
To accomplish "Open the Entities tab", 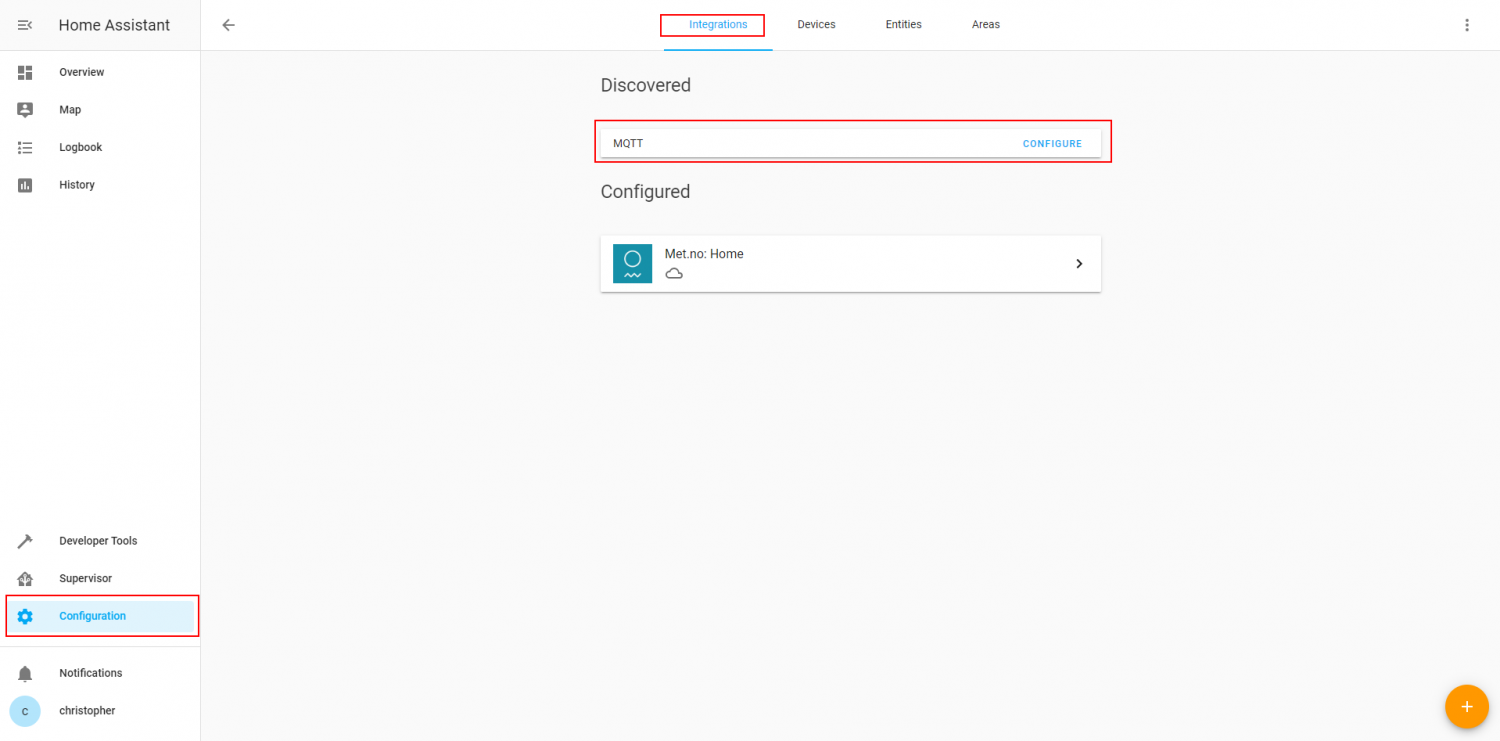I will pos(903,24).
